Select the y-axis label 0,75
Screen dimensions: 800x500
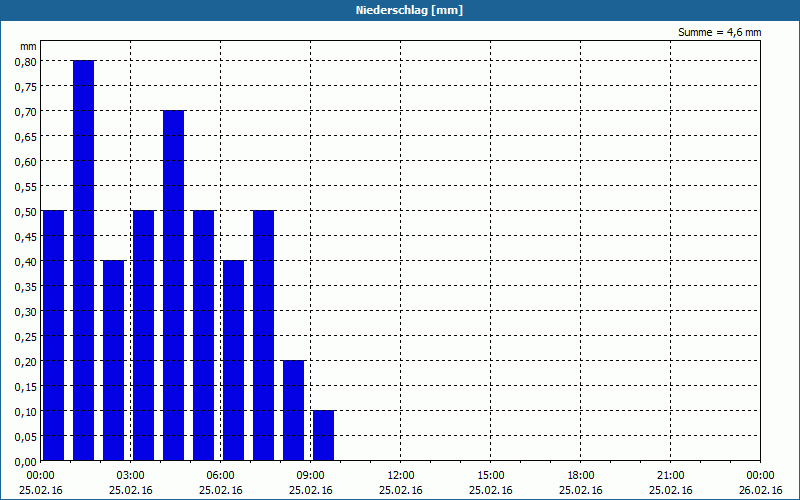pos(26,87)
